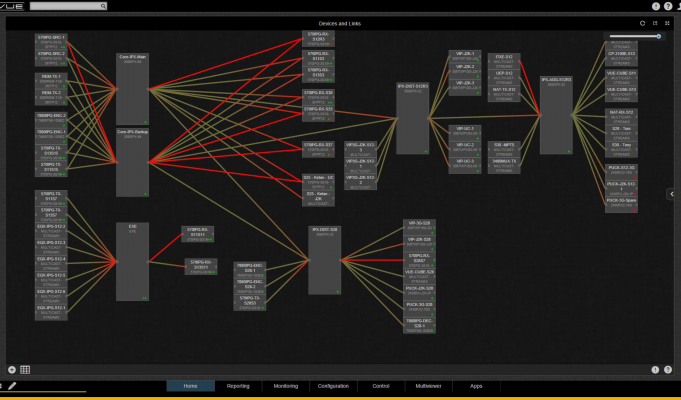Image resolution: width=681 pixels, height=400 pixels.
Task: Click the VIP-J2K-2 node
Action: pyautogui.click(x=465, y=71)
